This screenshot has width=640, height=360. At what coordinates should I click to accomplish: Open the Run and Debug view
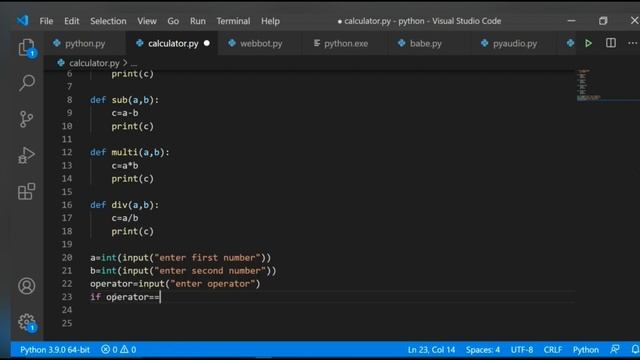(27, 155)
